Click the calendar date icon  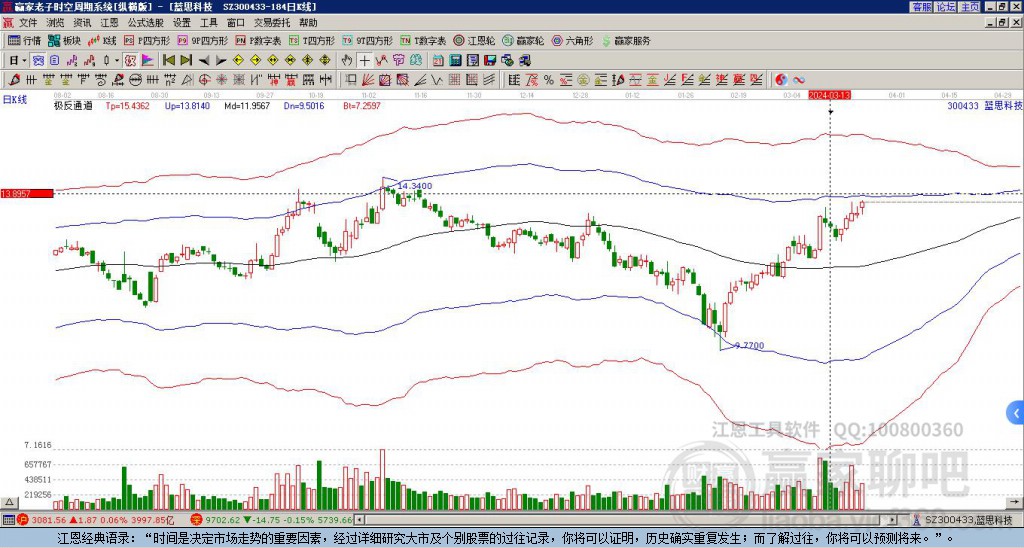pos(438,61)
